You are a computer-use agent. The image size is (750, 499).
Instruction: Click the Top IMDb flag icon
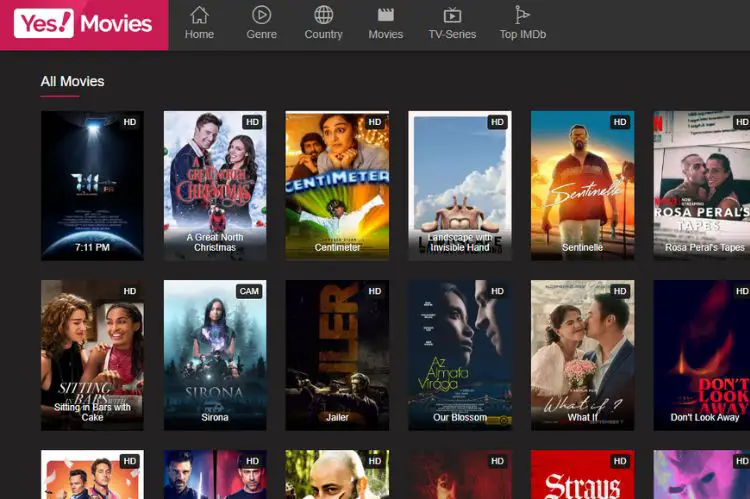tap(522, 15)
